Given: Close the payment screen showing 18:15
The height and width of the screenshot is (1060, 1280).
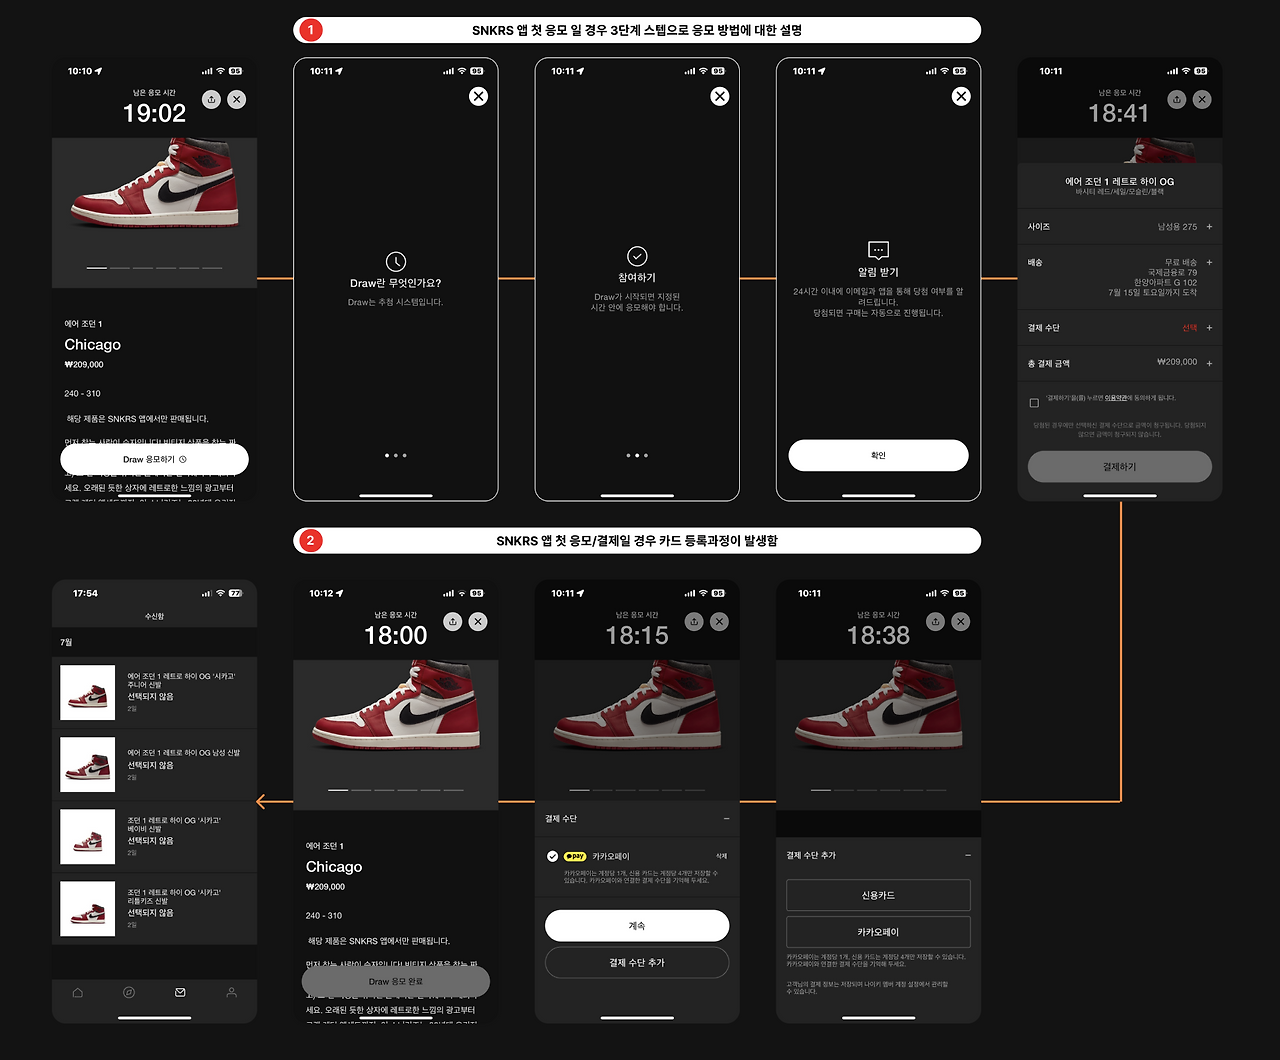Looking at the screenshot, I should click(x=719, y=622).
